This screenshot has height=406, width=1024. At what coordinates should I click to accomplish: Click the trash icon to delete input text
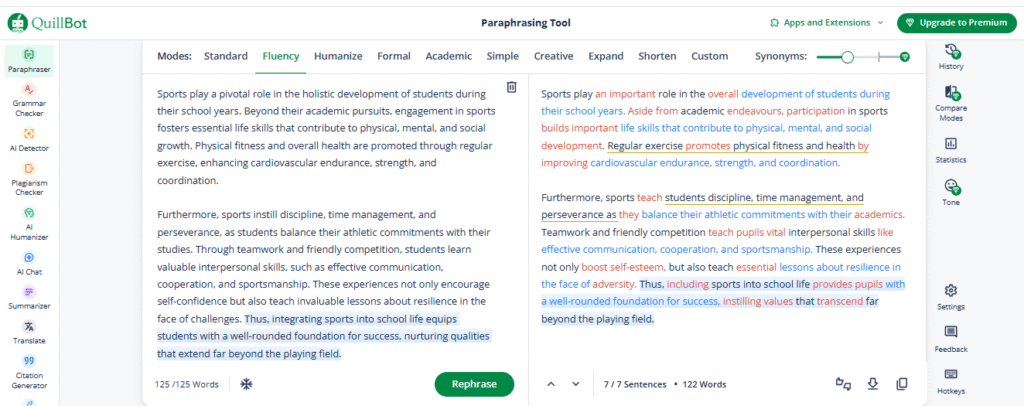[511, 87]
